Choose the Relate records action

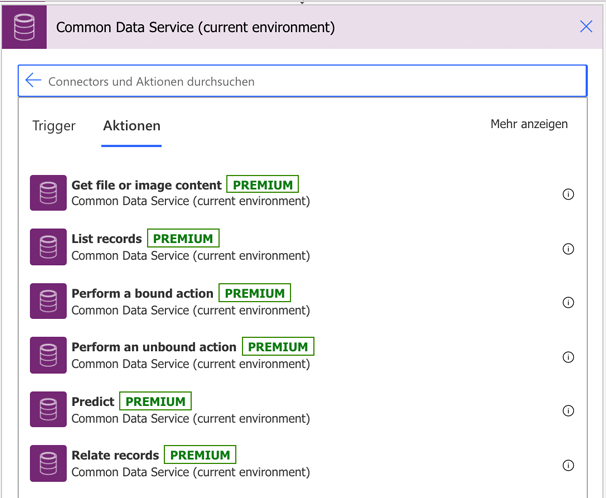pyautogui.click(x=302, y=463)
